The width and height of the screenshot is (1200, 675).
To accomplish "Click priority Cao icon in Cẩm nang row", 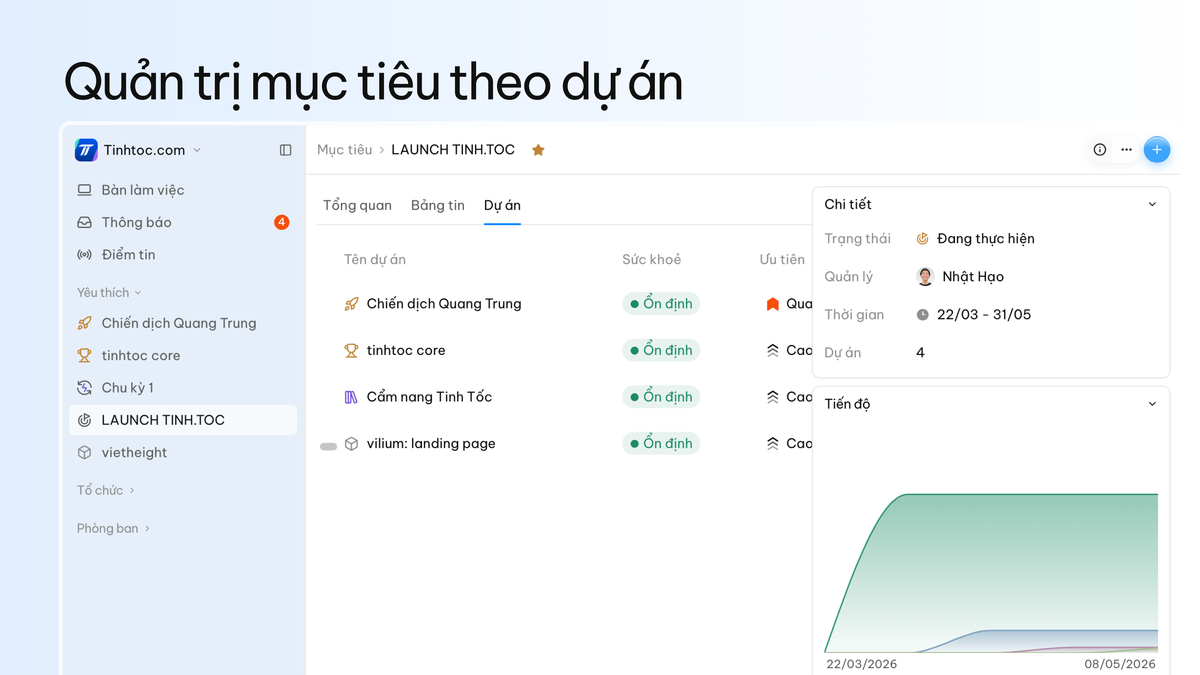I will [772, 397].
